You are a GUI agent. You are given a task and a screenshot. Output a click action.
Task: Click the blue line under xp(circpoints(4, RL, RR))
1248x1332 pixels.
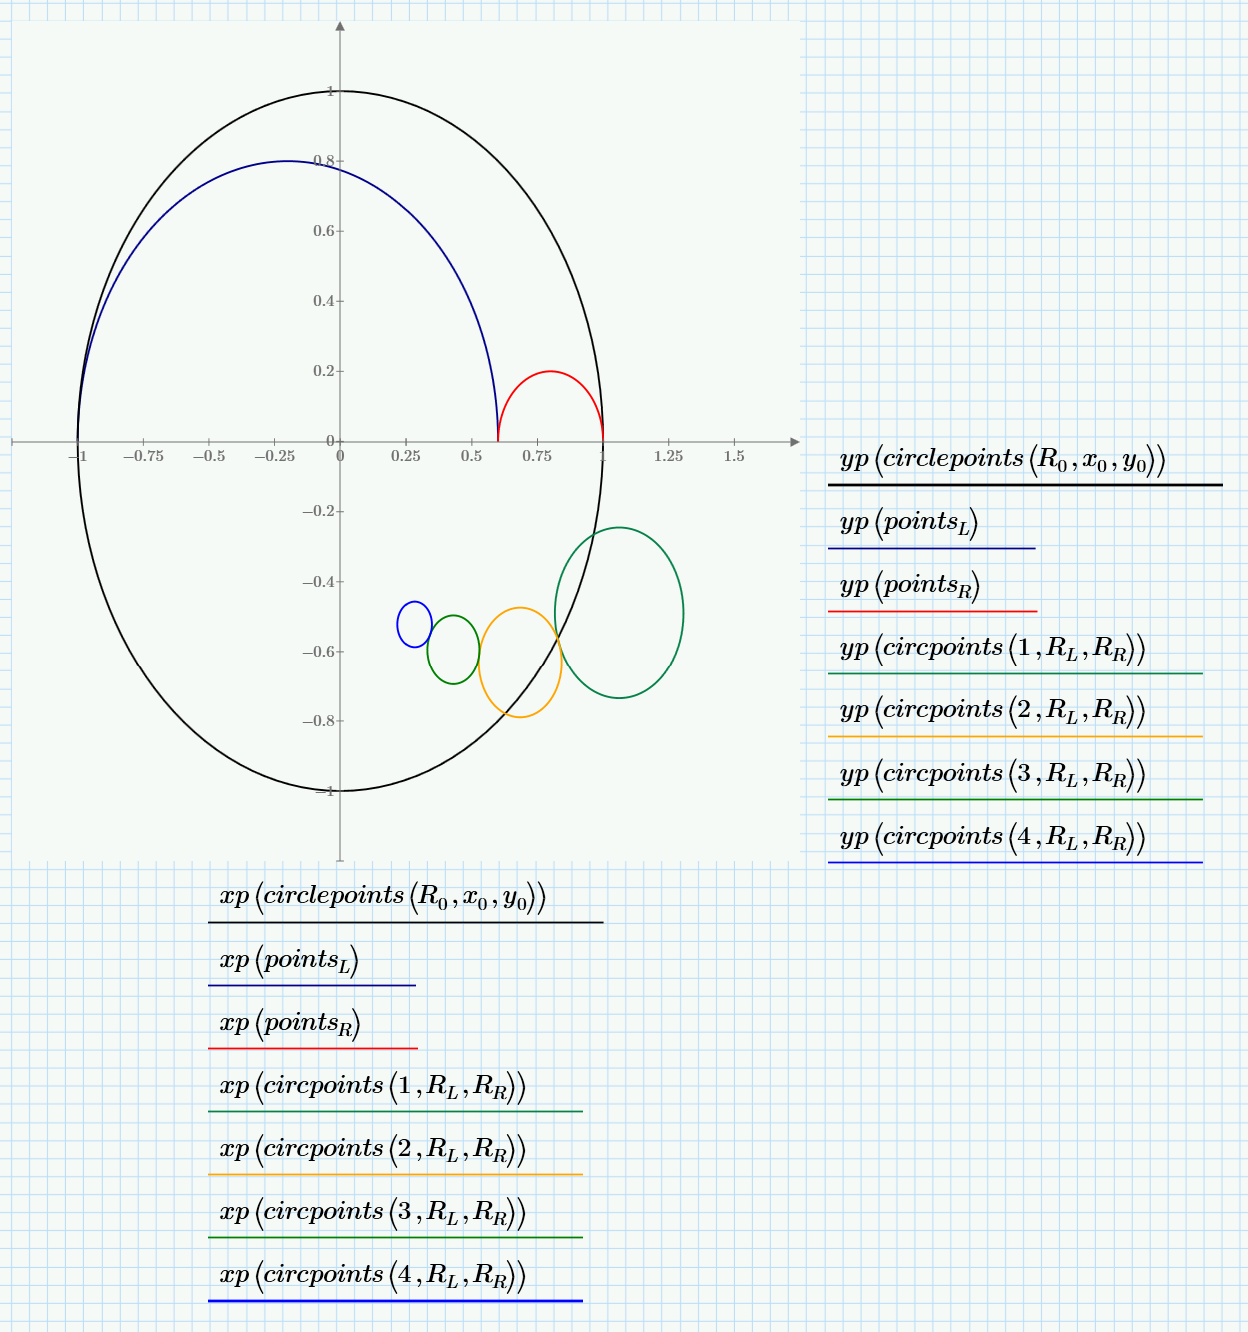[395, 1299]
